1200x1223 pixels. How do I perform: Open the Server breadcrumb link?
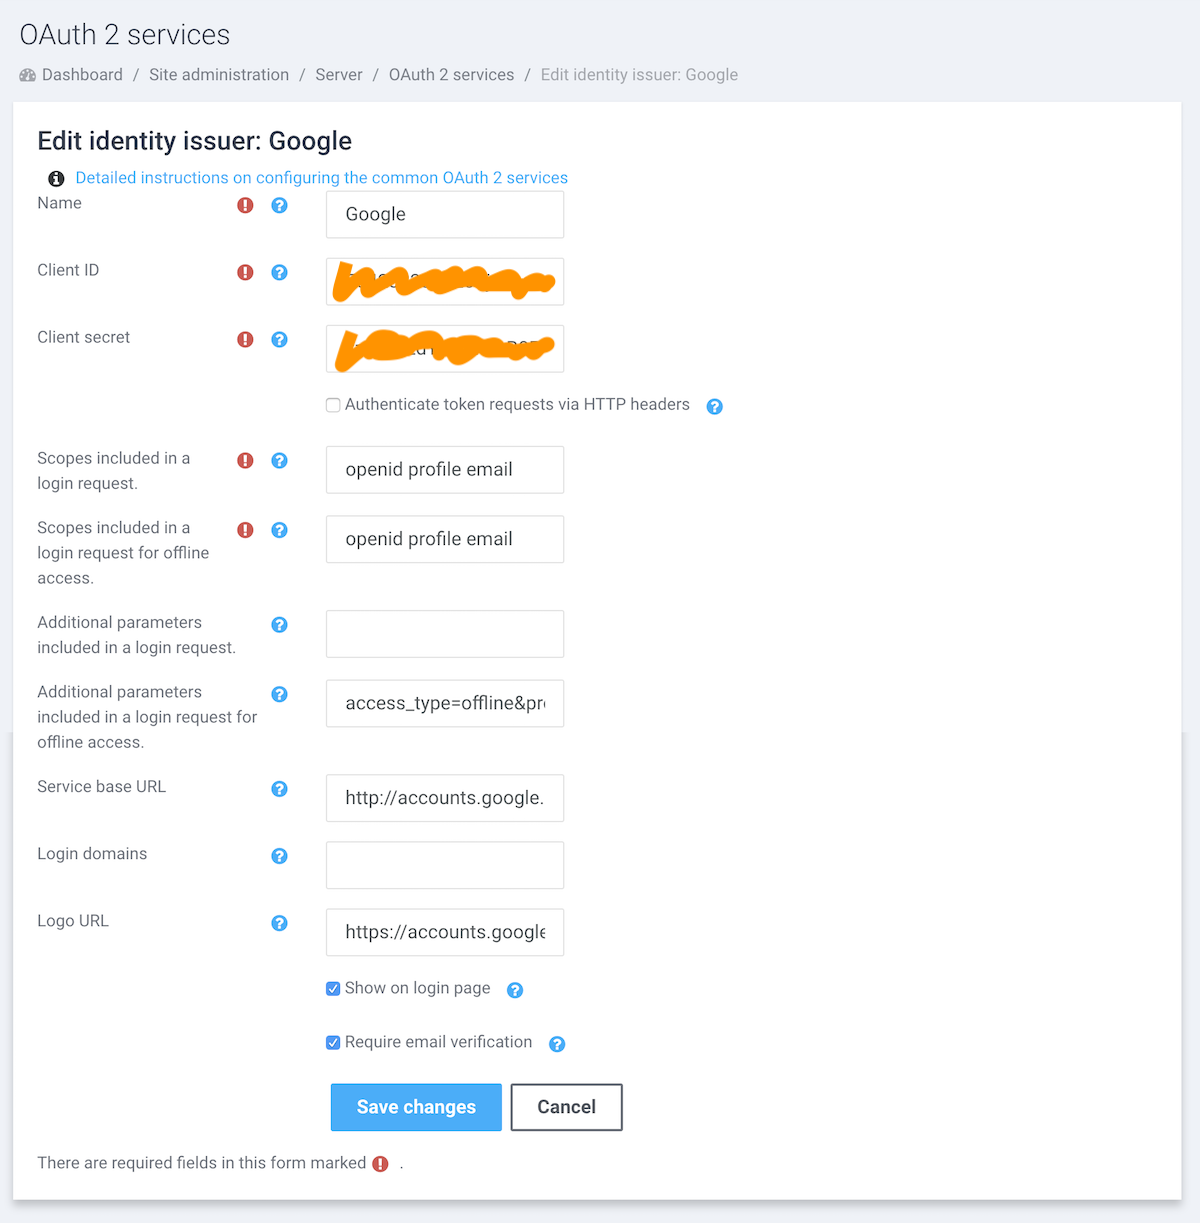click(339, 75)
